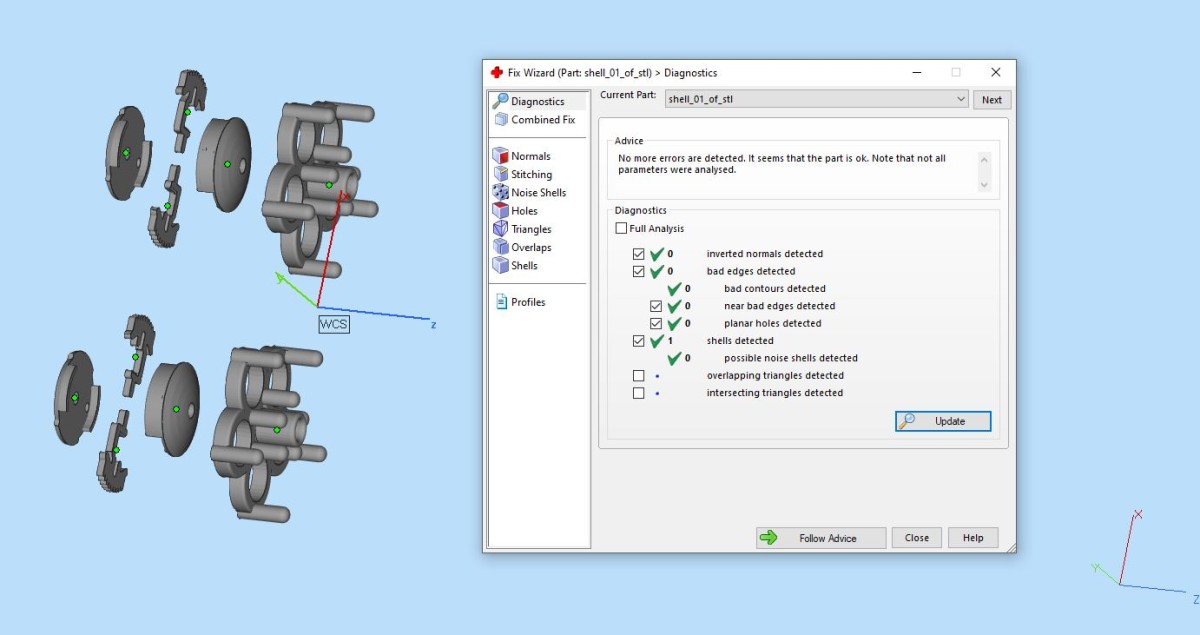Select the Stitching icon in sidebar
The height and width of the screenshot is (635, 1200).
point(501,174)
